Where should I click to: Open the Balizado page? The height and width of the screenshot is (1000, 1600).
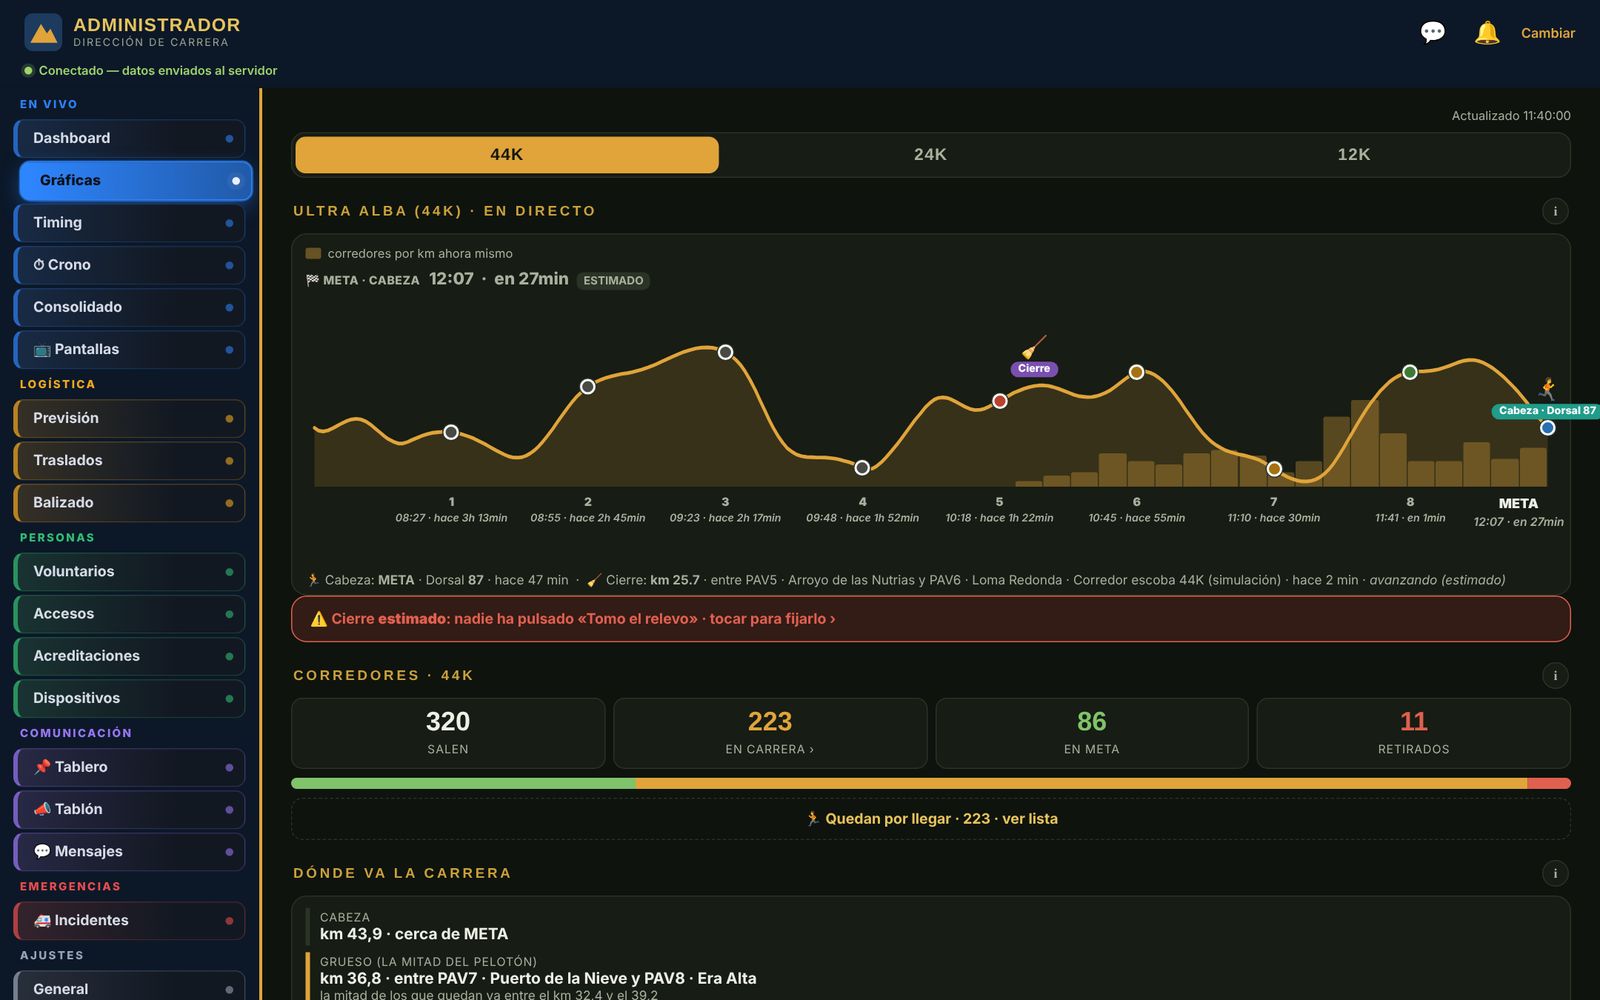tap(130, 502)
